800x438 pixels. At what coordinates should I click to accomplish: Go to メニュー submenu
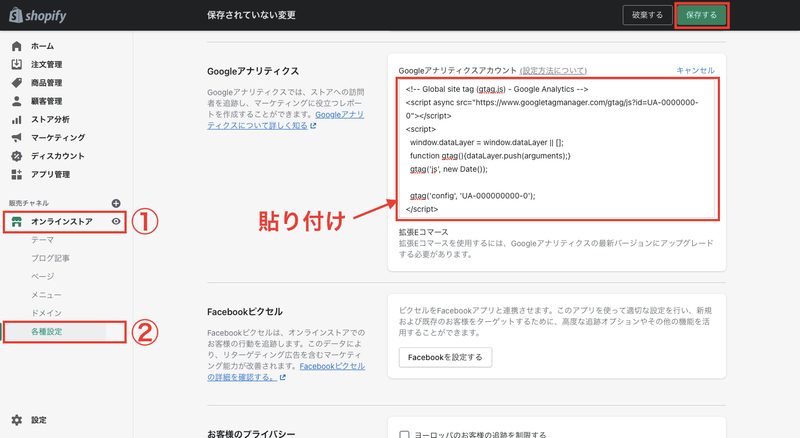point(46,295)
